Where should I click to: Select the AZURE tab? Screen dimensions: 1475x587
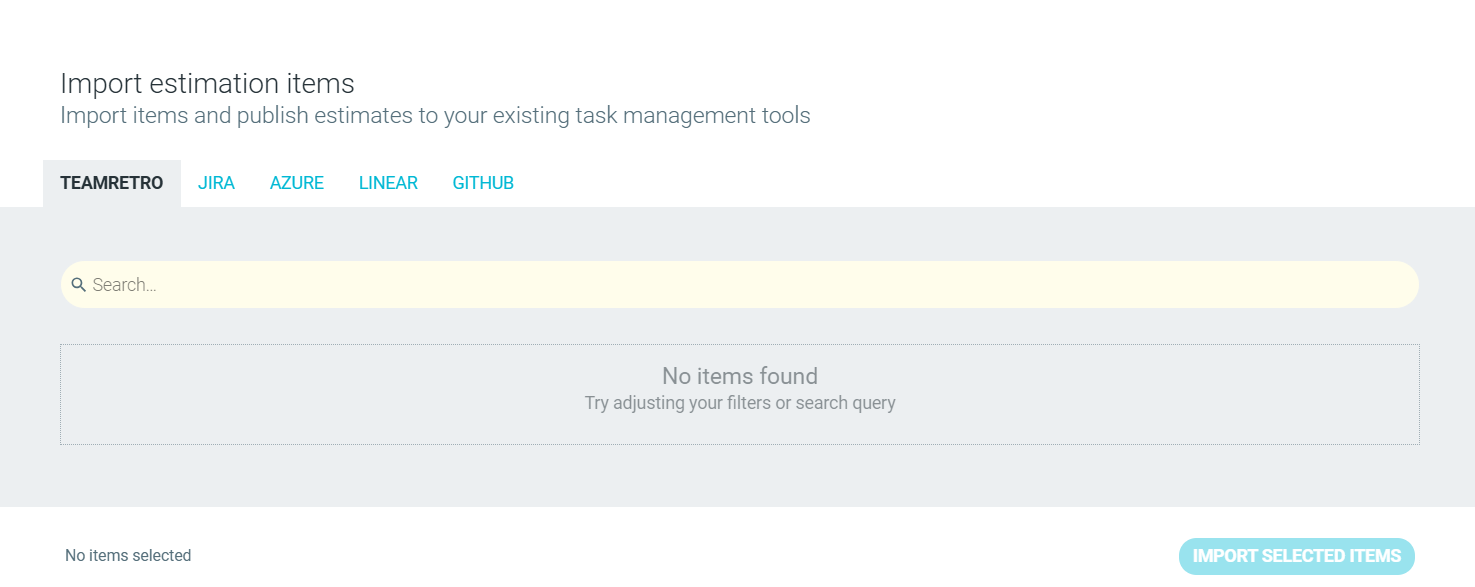click(x=297, y=183)
